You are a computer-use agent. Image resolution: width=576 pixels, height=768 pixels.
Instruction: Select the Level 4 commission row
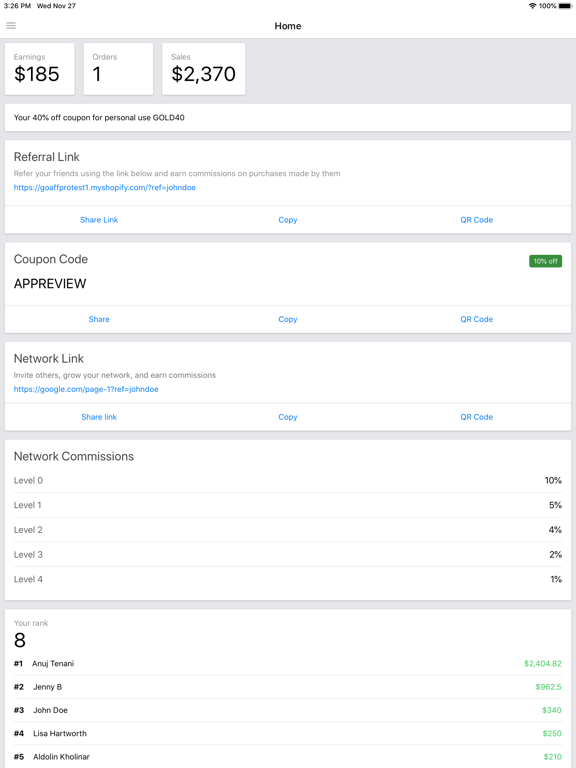click(x=288, y=579)
